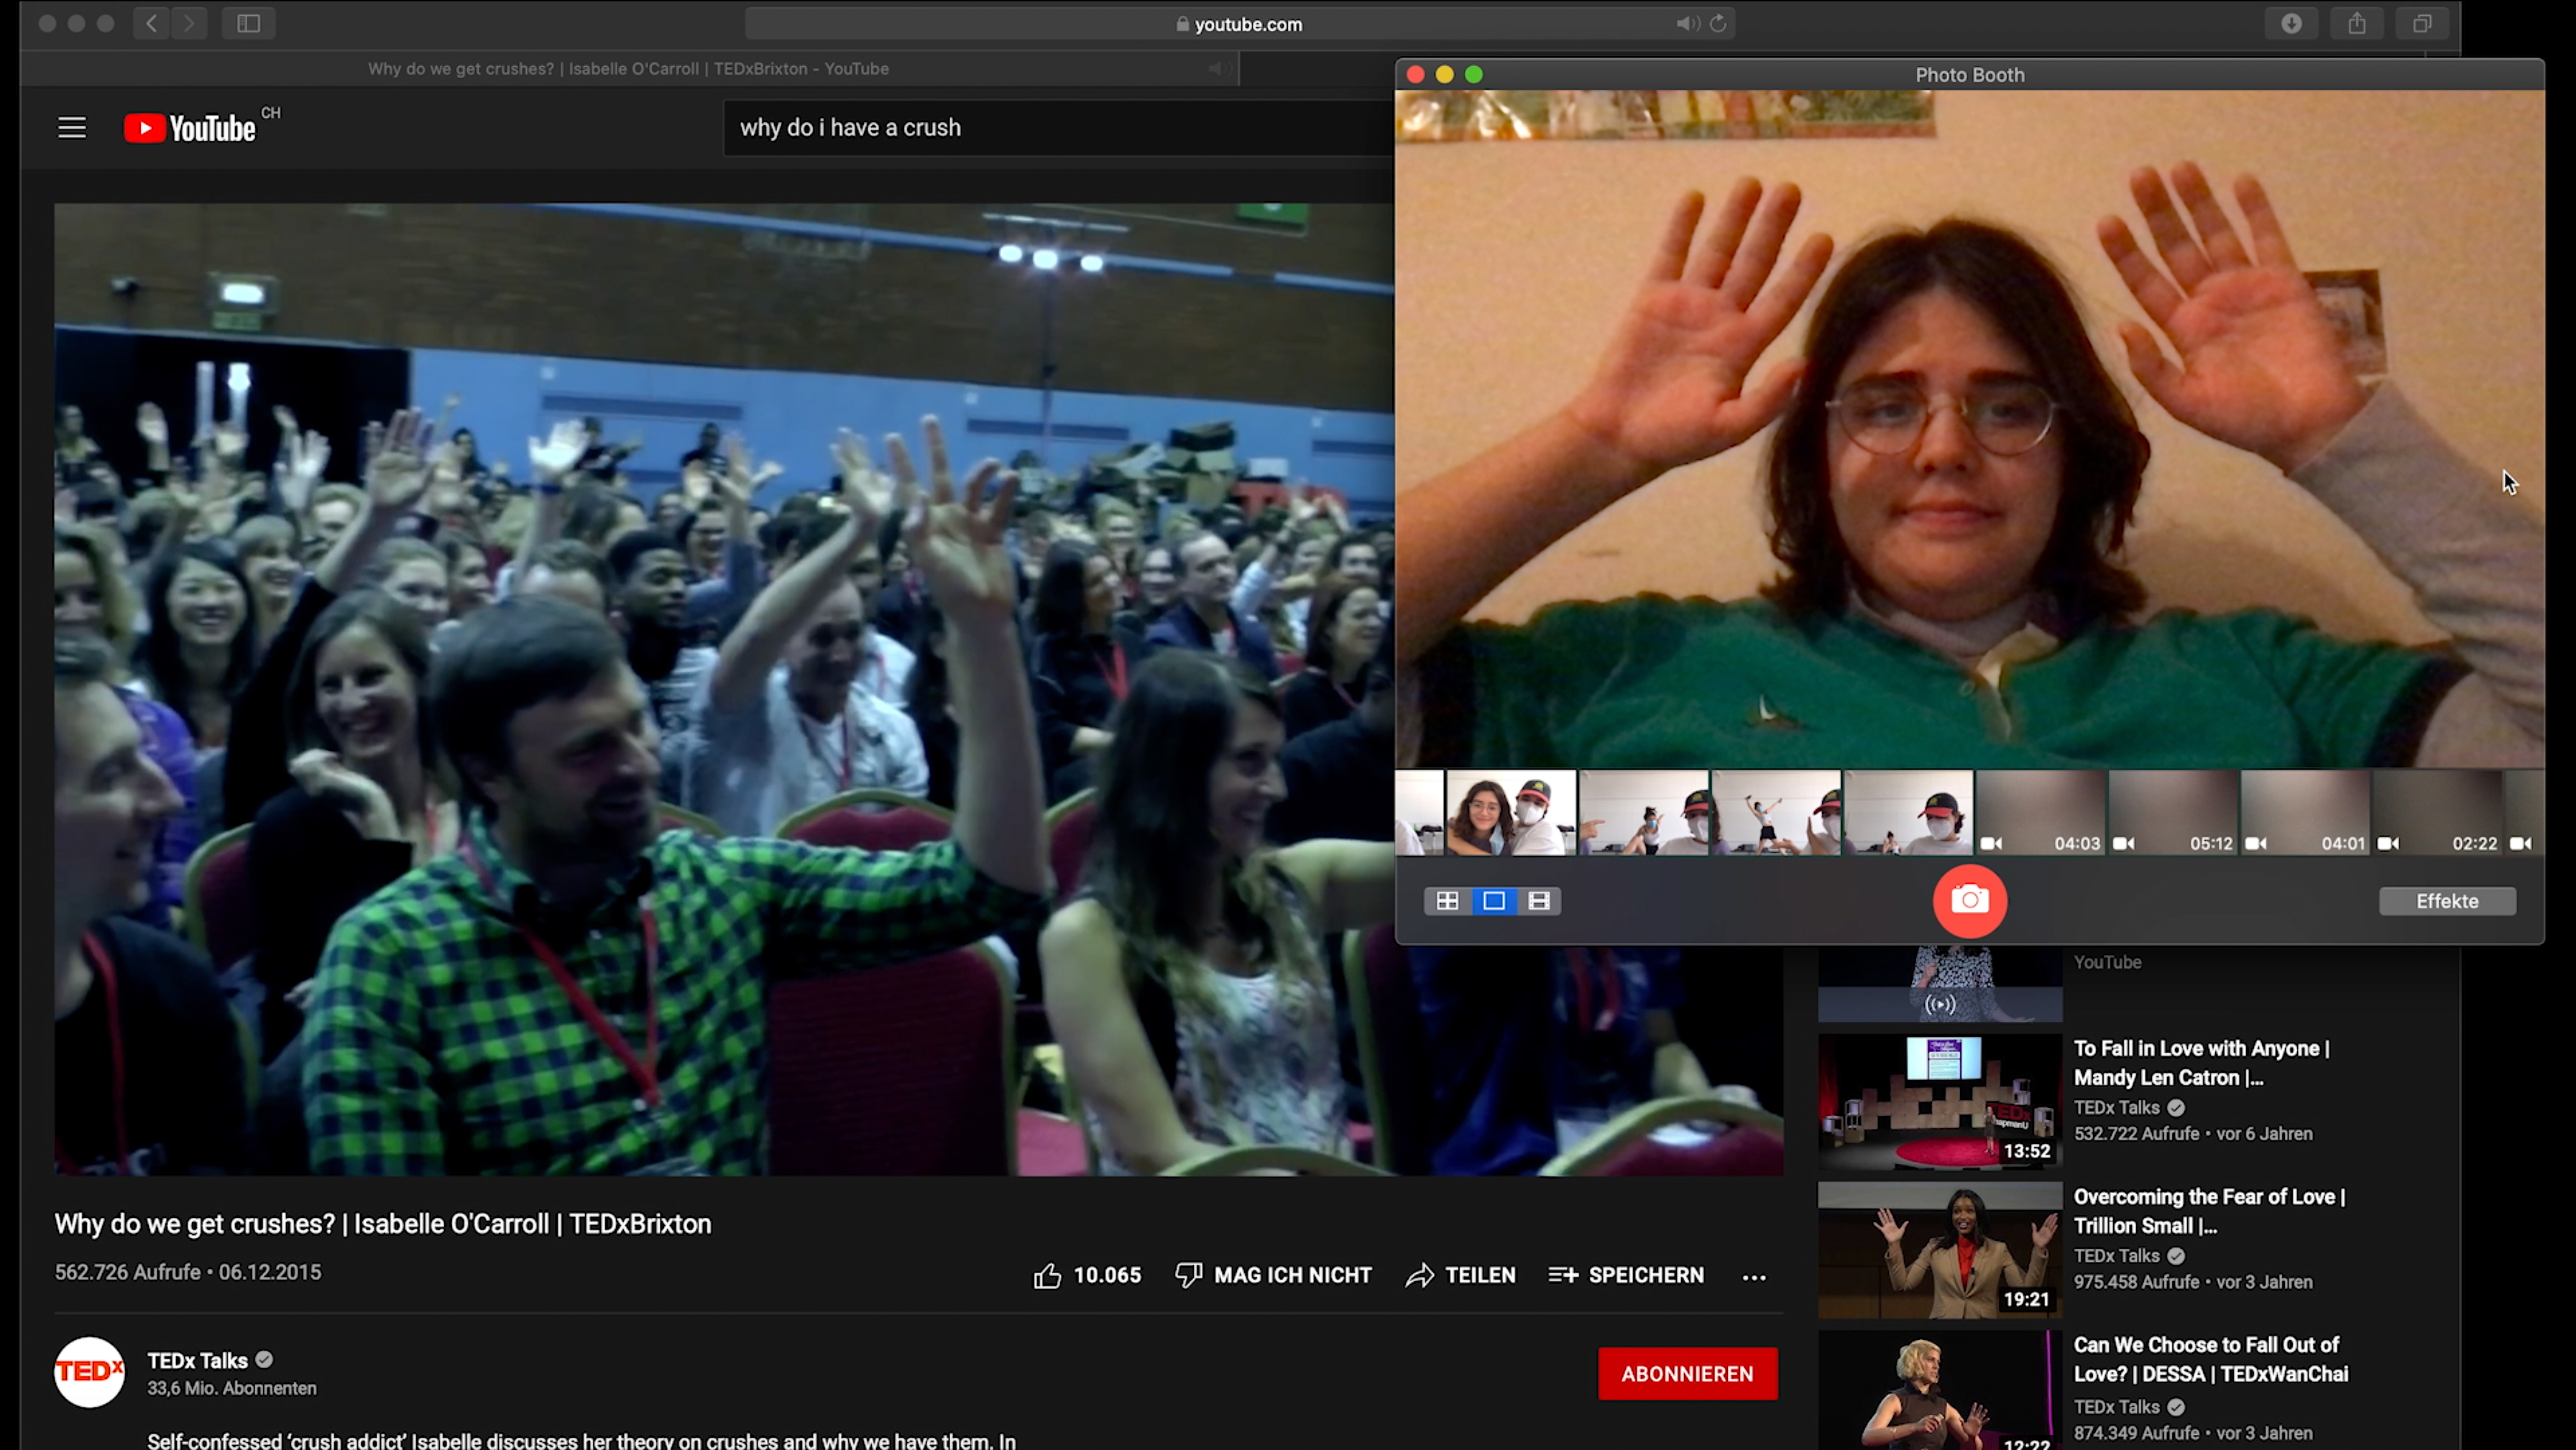Reload page in Safari address bar
The height and width of the screenshot is (1450, 2576).
coord(1717,23)
